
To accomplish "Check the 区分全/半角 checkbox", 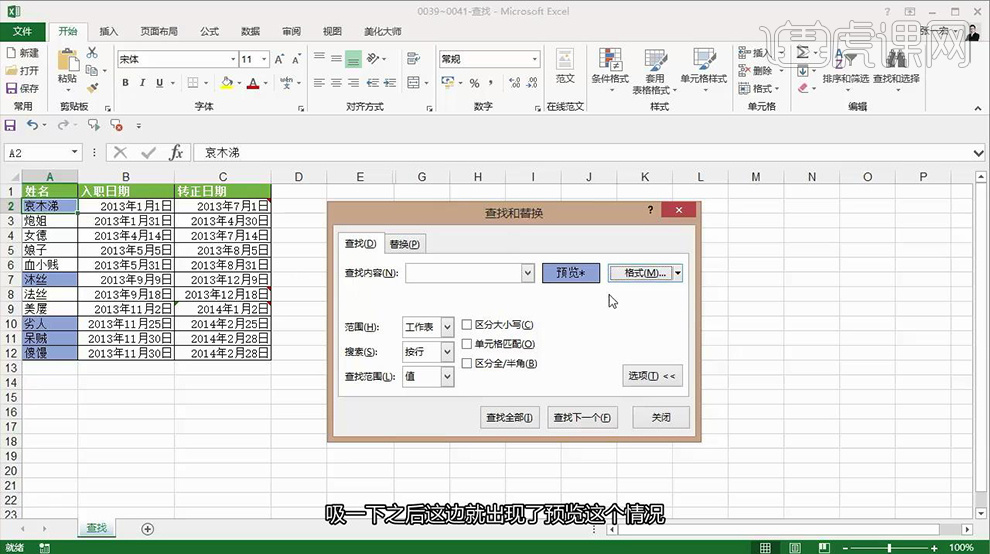I will (467, 363).
